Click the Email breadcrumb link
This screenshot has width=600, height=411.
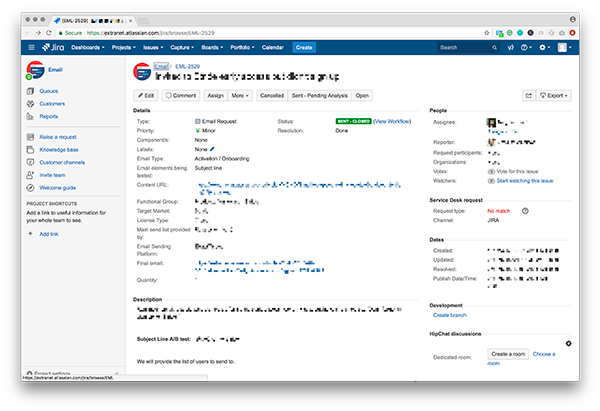tap(161, 66)
